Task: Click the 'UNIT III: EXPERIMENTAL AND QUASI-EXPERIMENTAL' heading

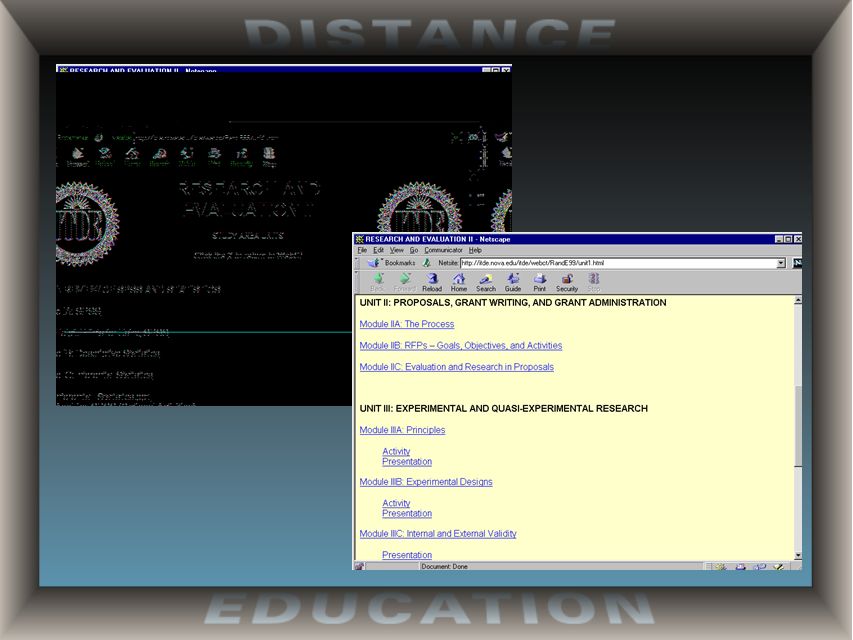Action: (504, 409)
